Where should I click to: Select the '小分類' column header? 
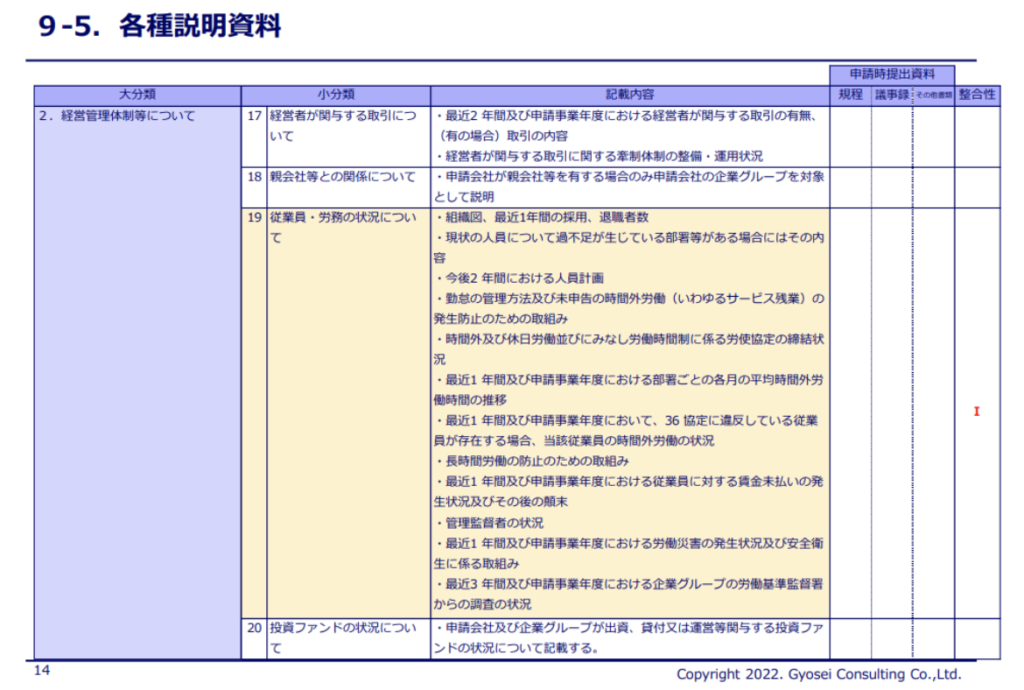336,95
